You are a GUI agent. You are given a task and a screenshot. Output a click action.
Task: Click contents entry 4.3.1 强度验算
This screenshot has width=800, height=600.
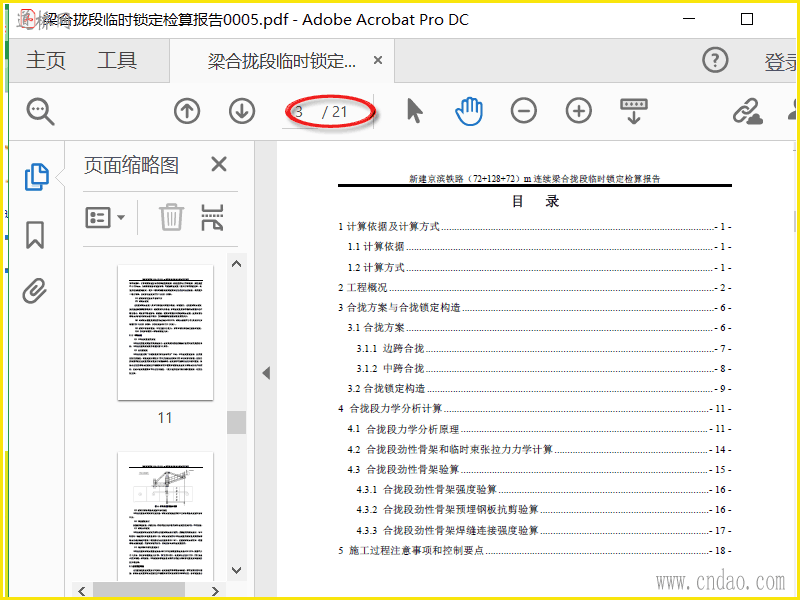click(544, 490)
